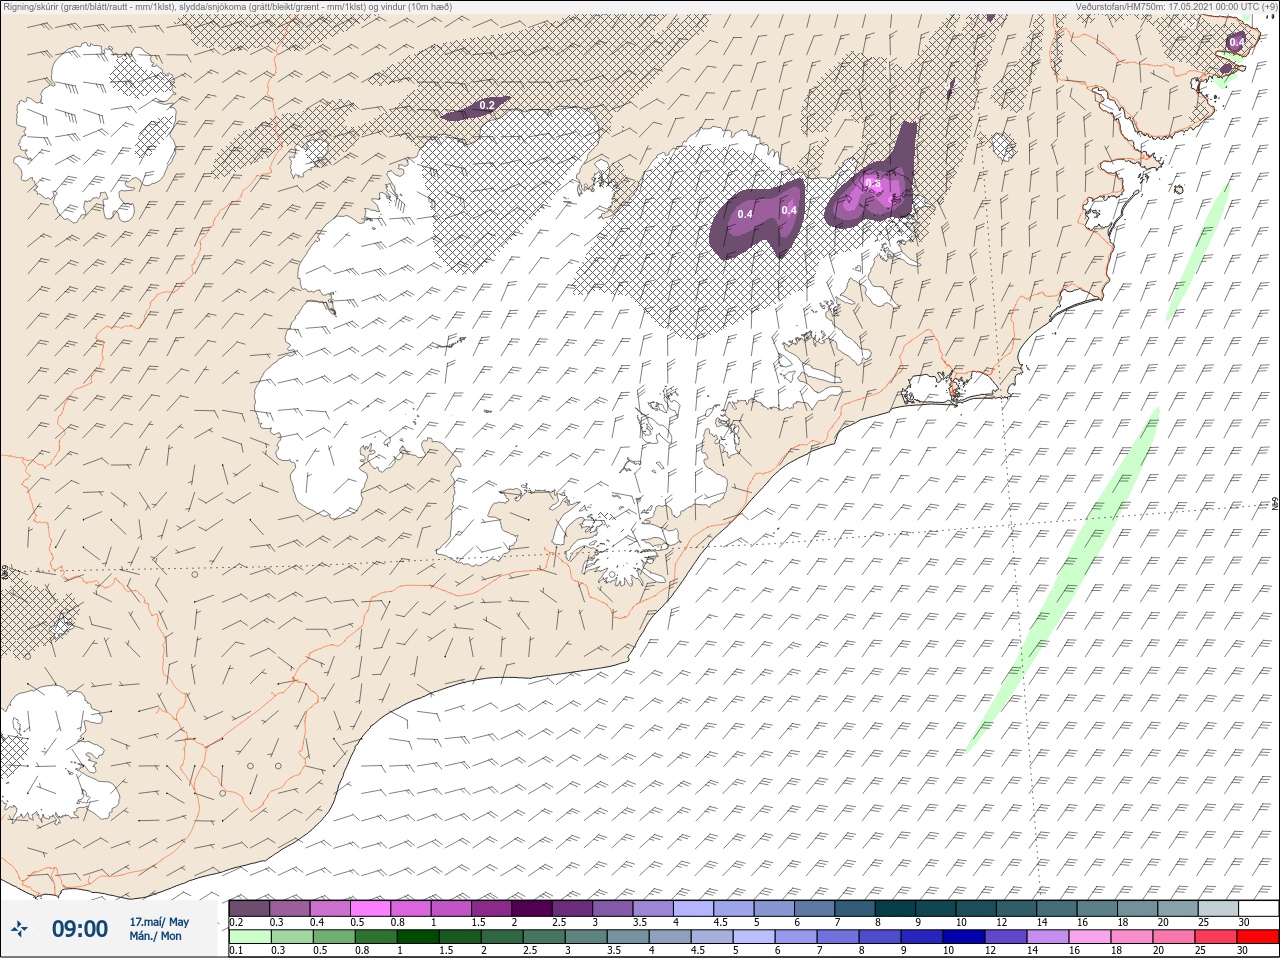
Task: Select the bright pink 0.5 swatch, upper legend row
Action: click(x=370, y=908)
